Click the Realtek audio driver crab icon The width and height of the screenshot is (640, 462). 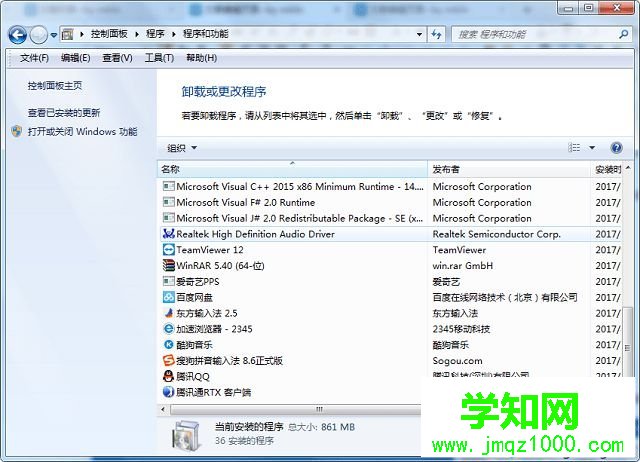point(169,234)
